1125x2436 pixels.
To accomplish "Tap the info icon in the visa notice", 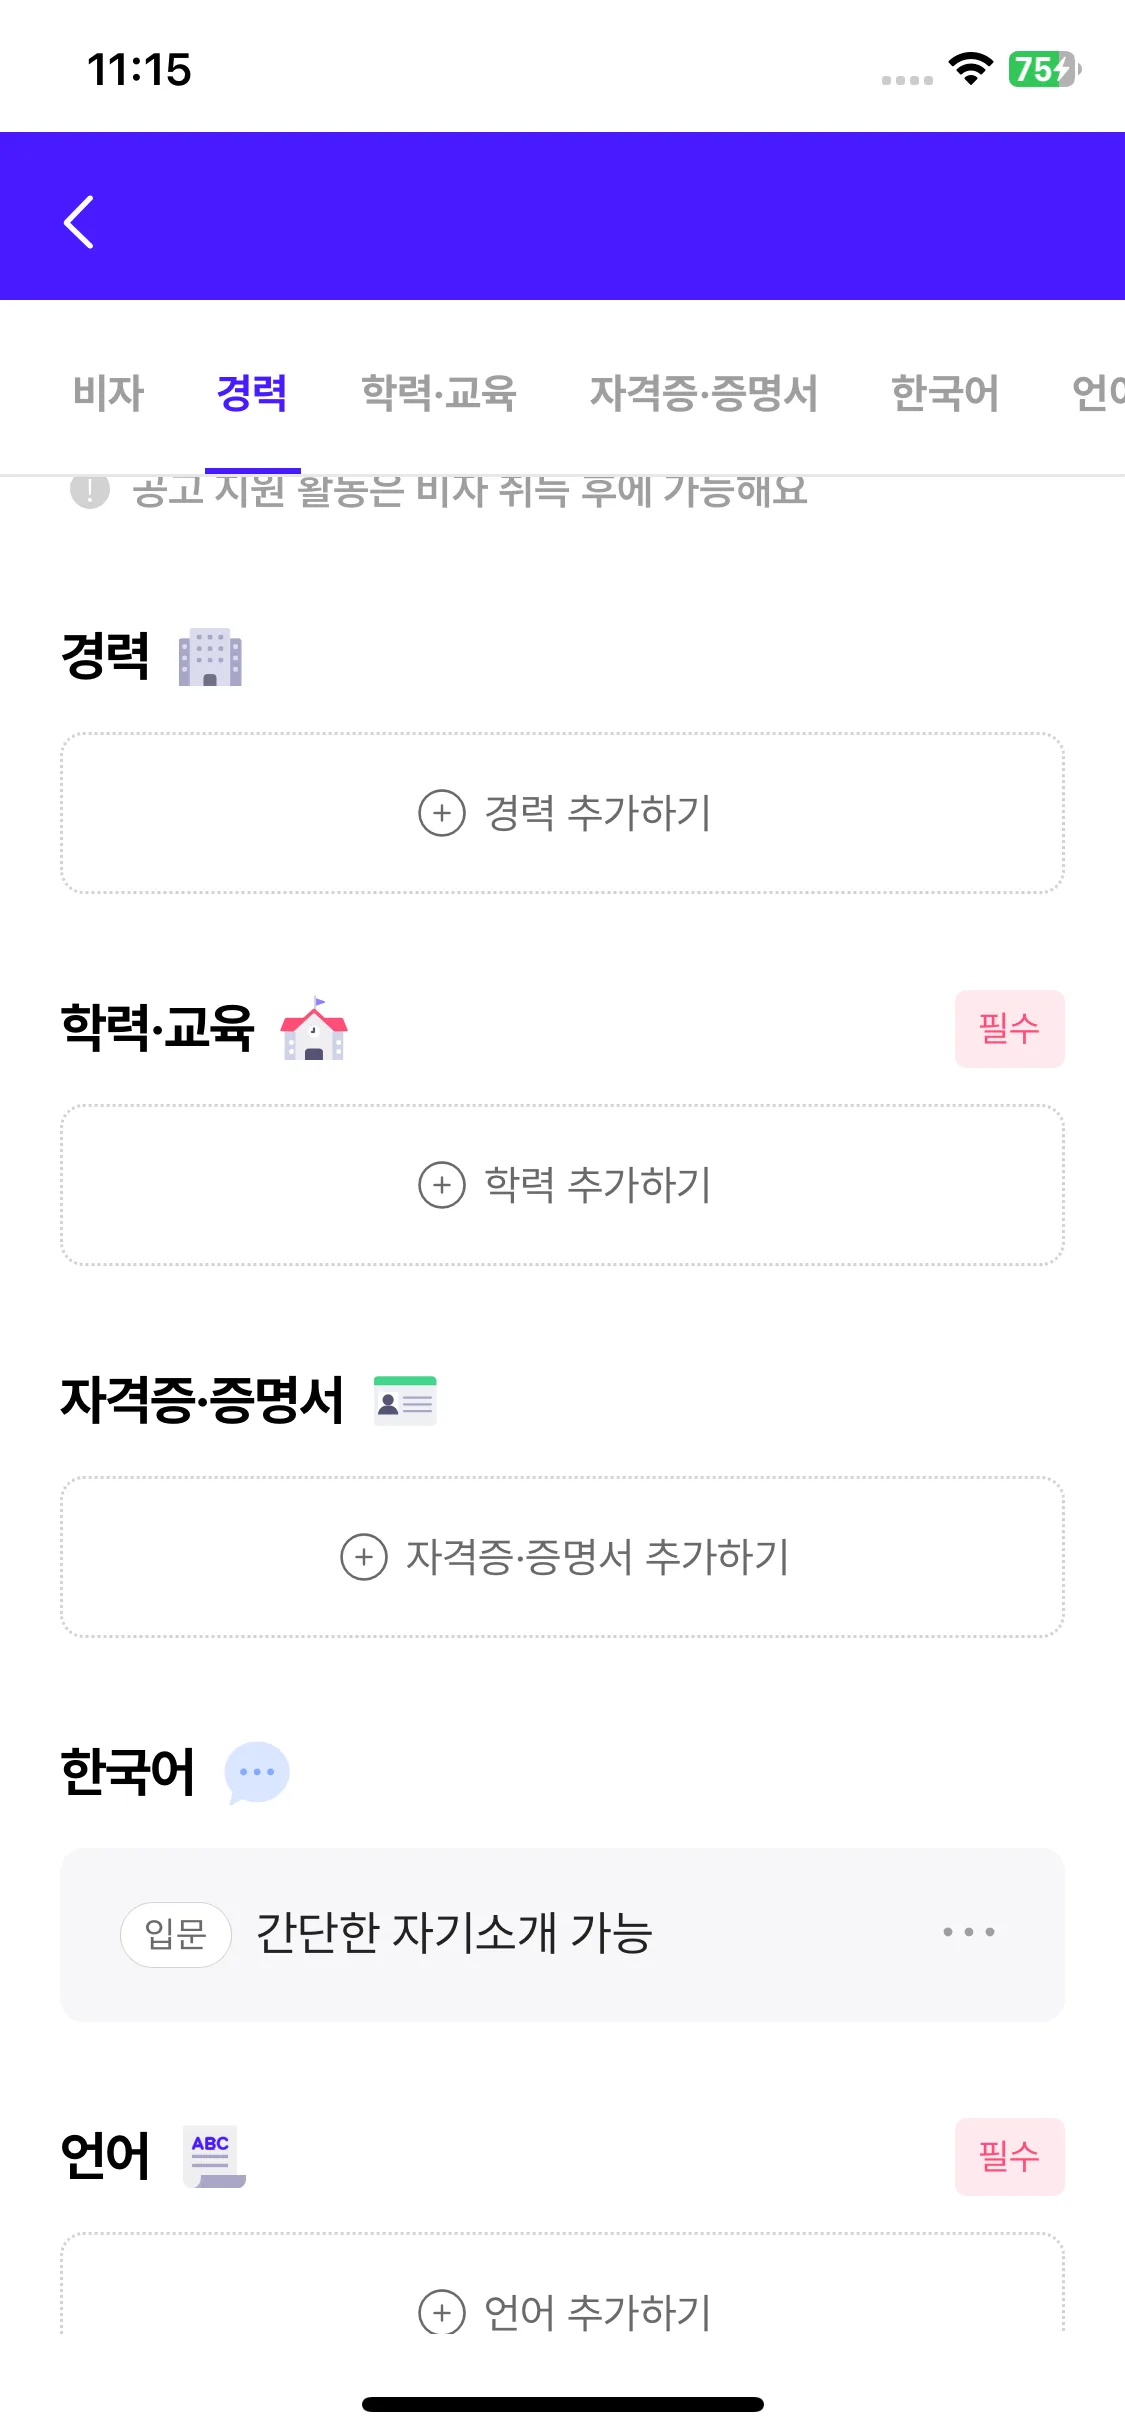I will click(90, 491).
